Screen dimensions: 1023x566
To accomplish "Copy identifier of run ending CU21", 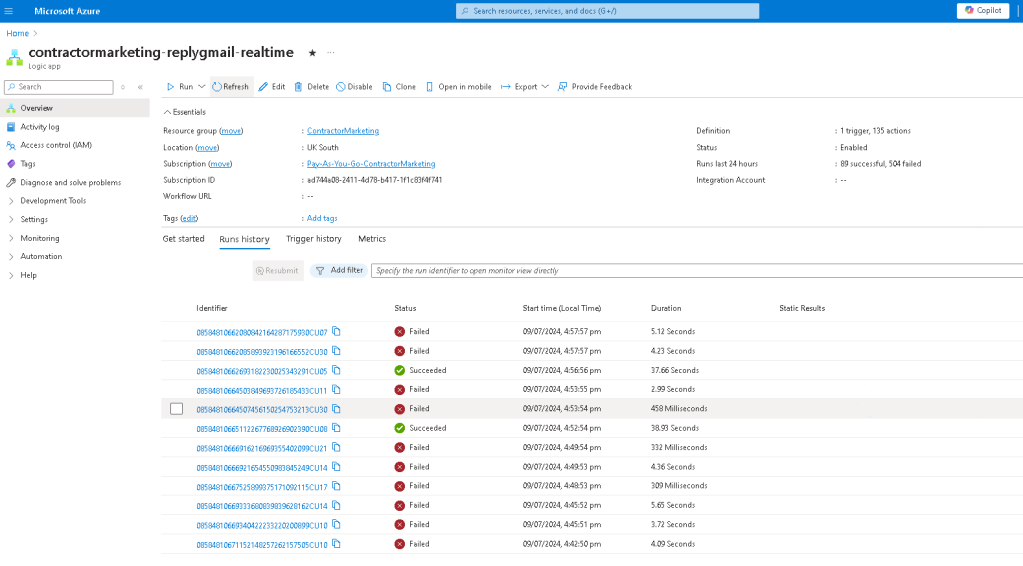I will [336, 447].
